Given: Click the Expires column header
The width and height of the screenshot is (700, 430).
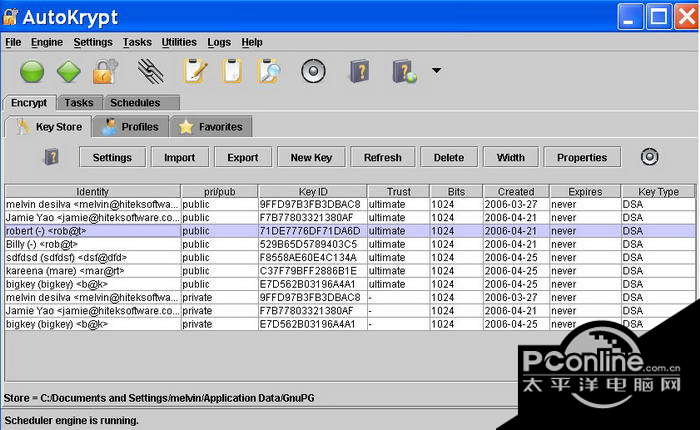Looking at the screenshot, I should pyautogui.click(x=585, y=192).
